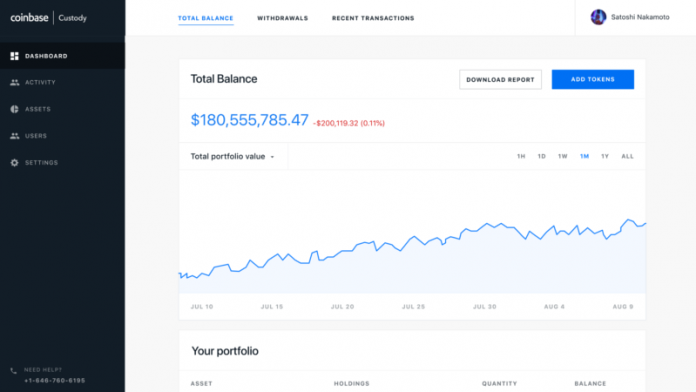
Task: Click the Holdings column header
Action: pos(352,384)
